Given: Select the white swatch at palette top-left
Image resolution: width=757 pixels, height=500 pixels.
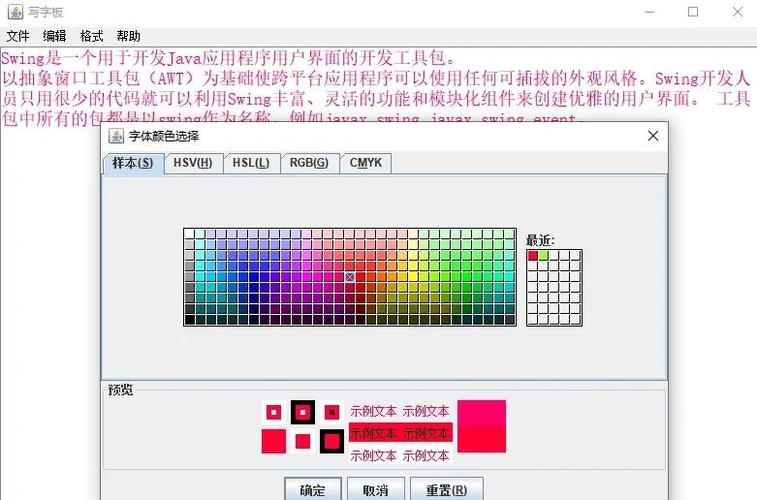Looking at the screenshot, I should pos(189,234).
